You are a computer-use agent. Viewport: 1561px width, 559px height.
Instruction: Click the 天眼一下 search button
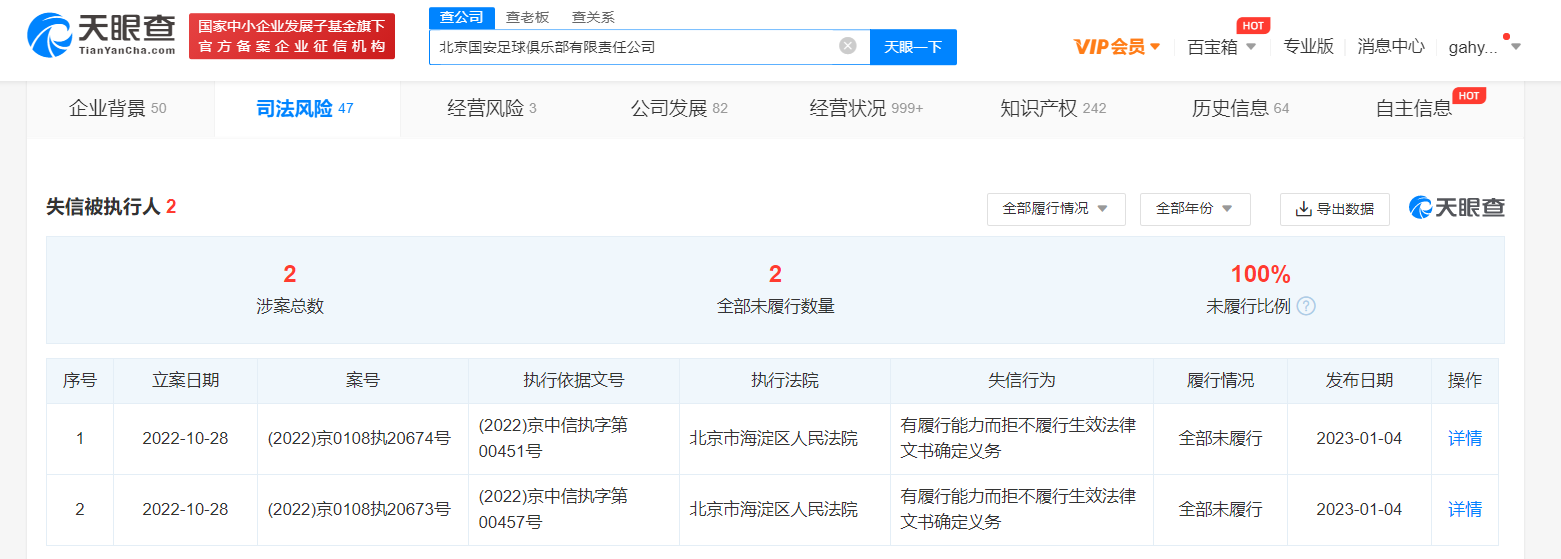(912, 47)
